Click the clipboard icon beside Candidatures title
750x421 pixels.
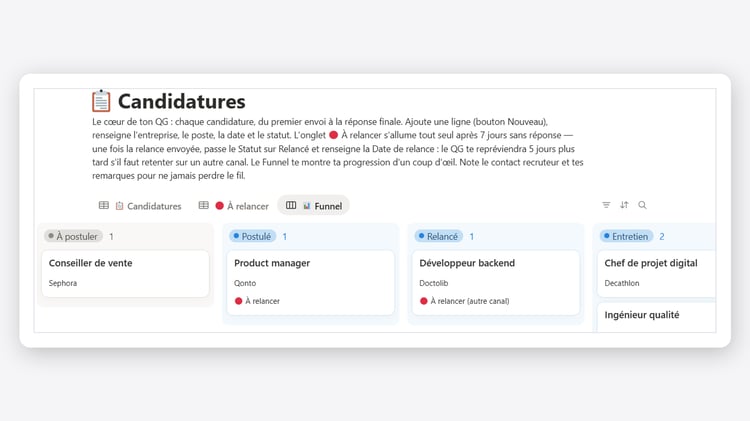[x=101, y=101]
